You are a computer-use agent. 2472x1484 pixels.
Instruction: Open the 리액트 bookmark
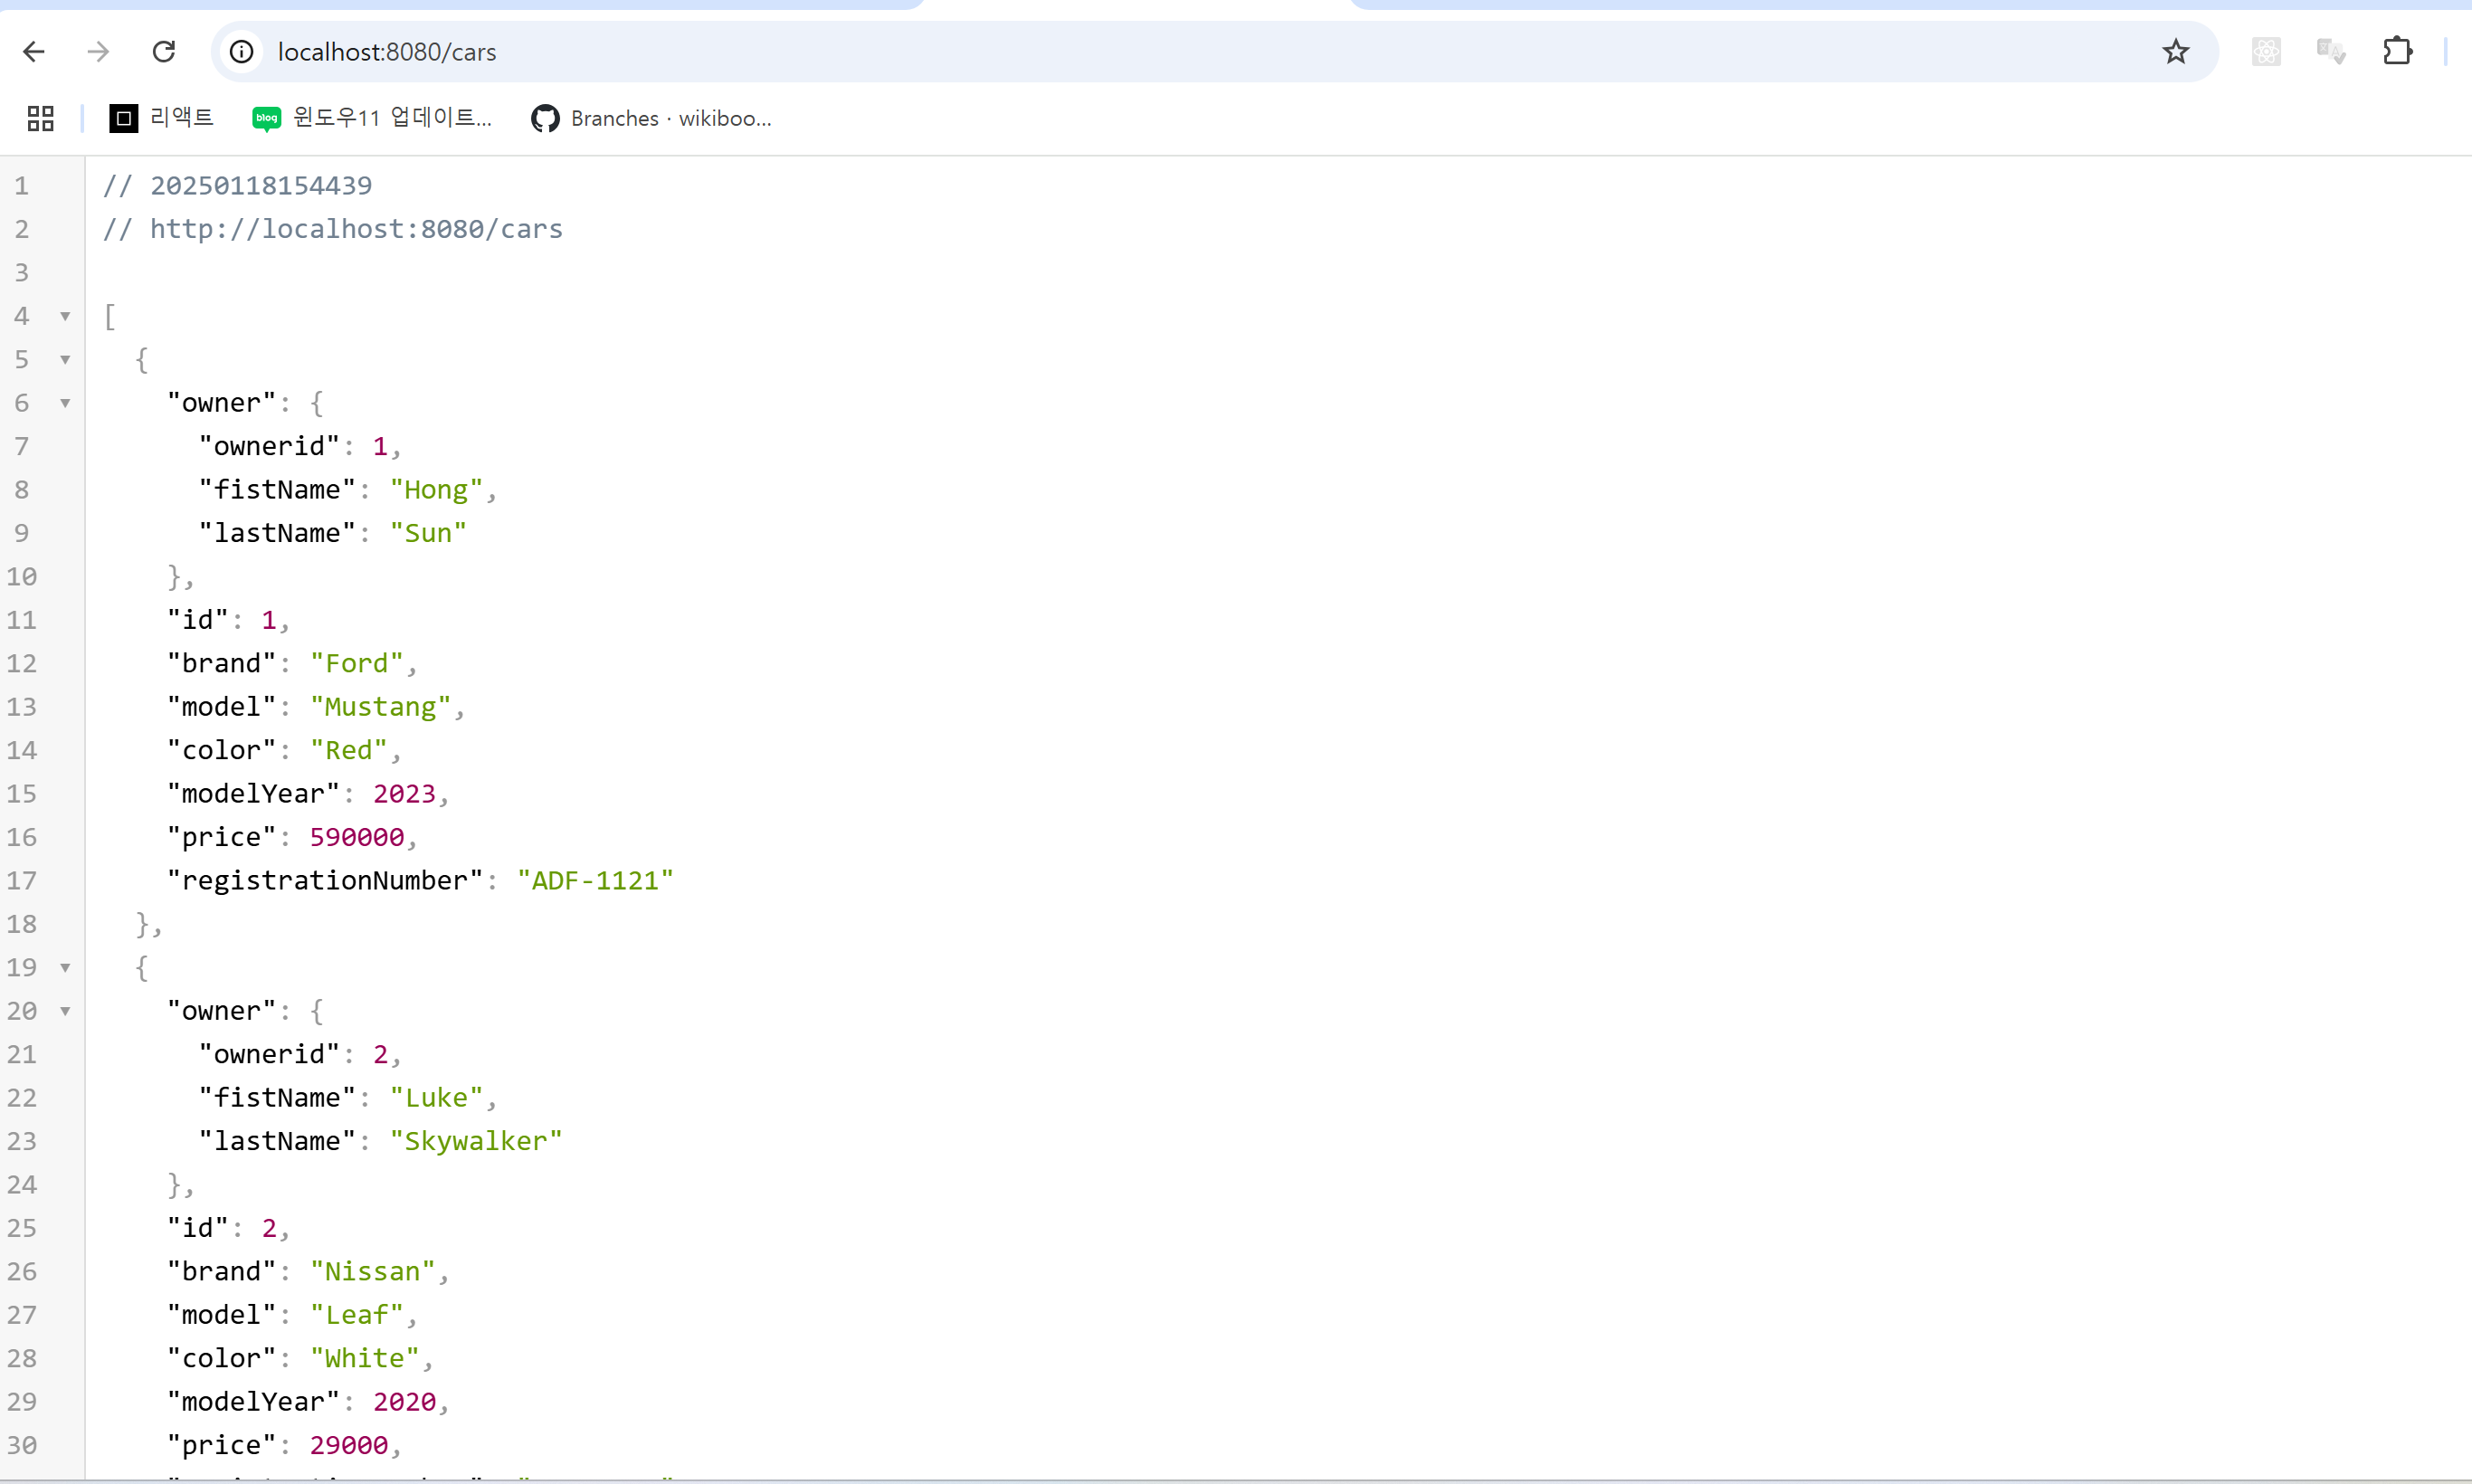pyautogui.click(x=162, y=119)
